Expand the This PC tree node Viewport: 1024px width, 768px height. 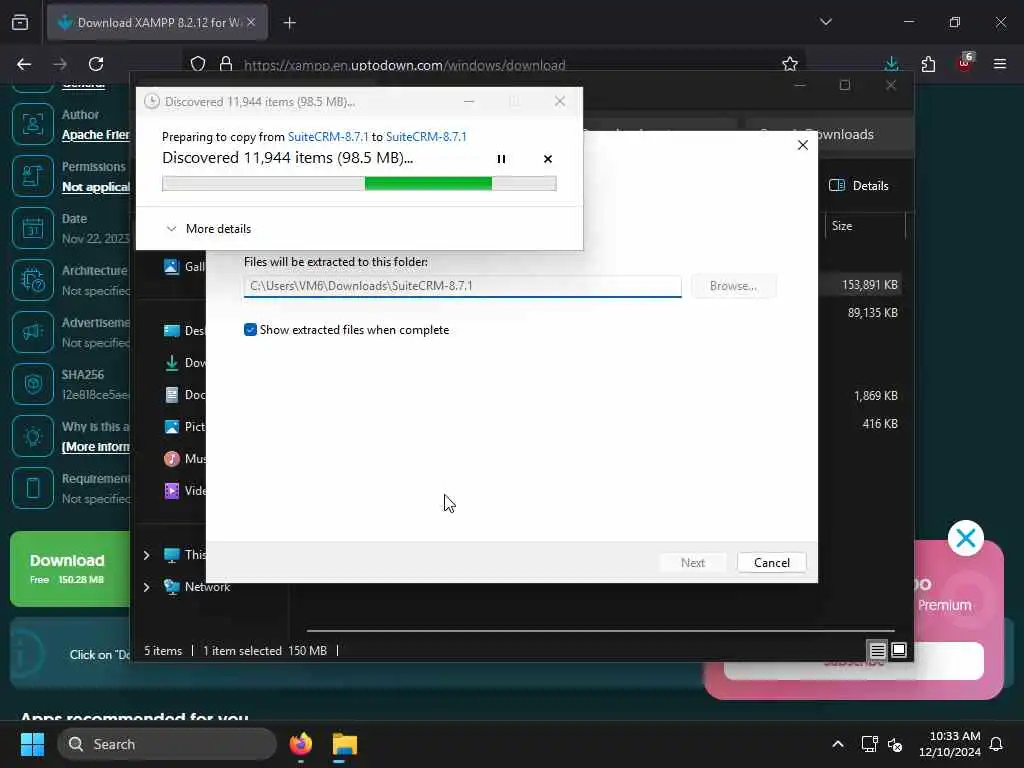(146, 555)
